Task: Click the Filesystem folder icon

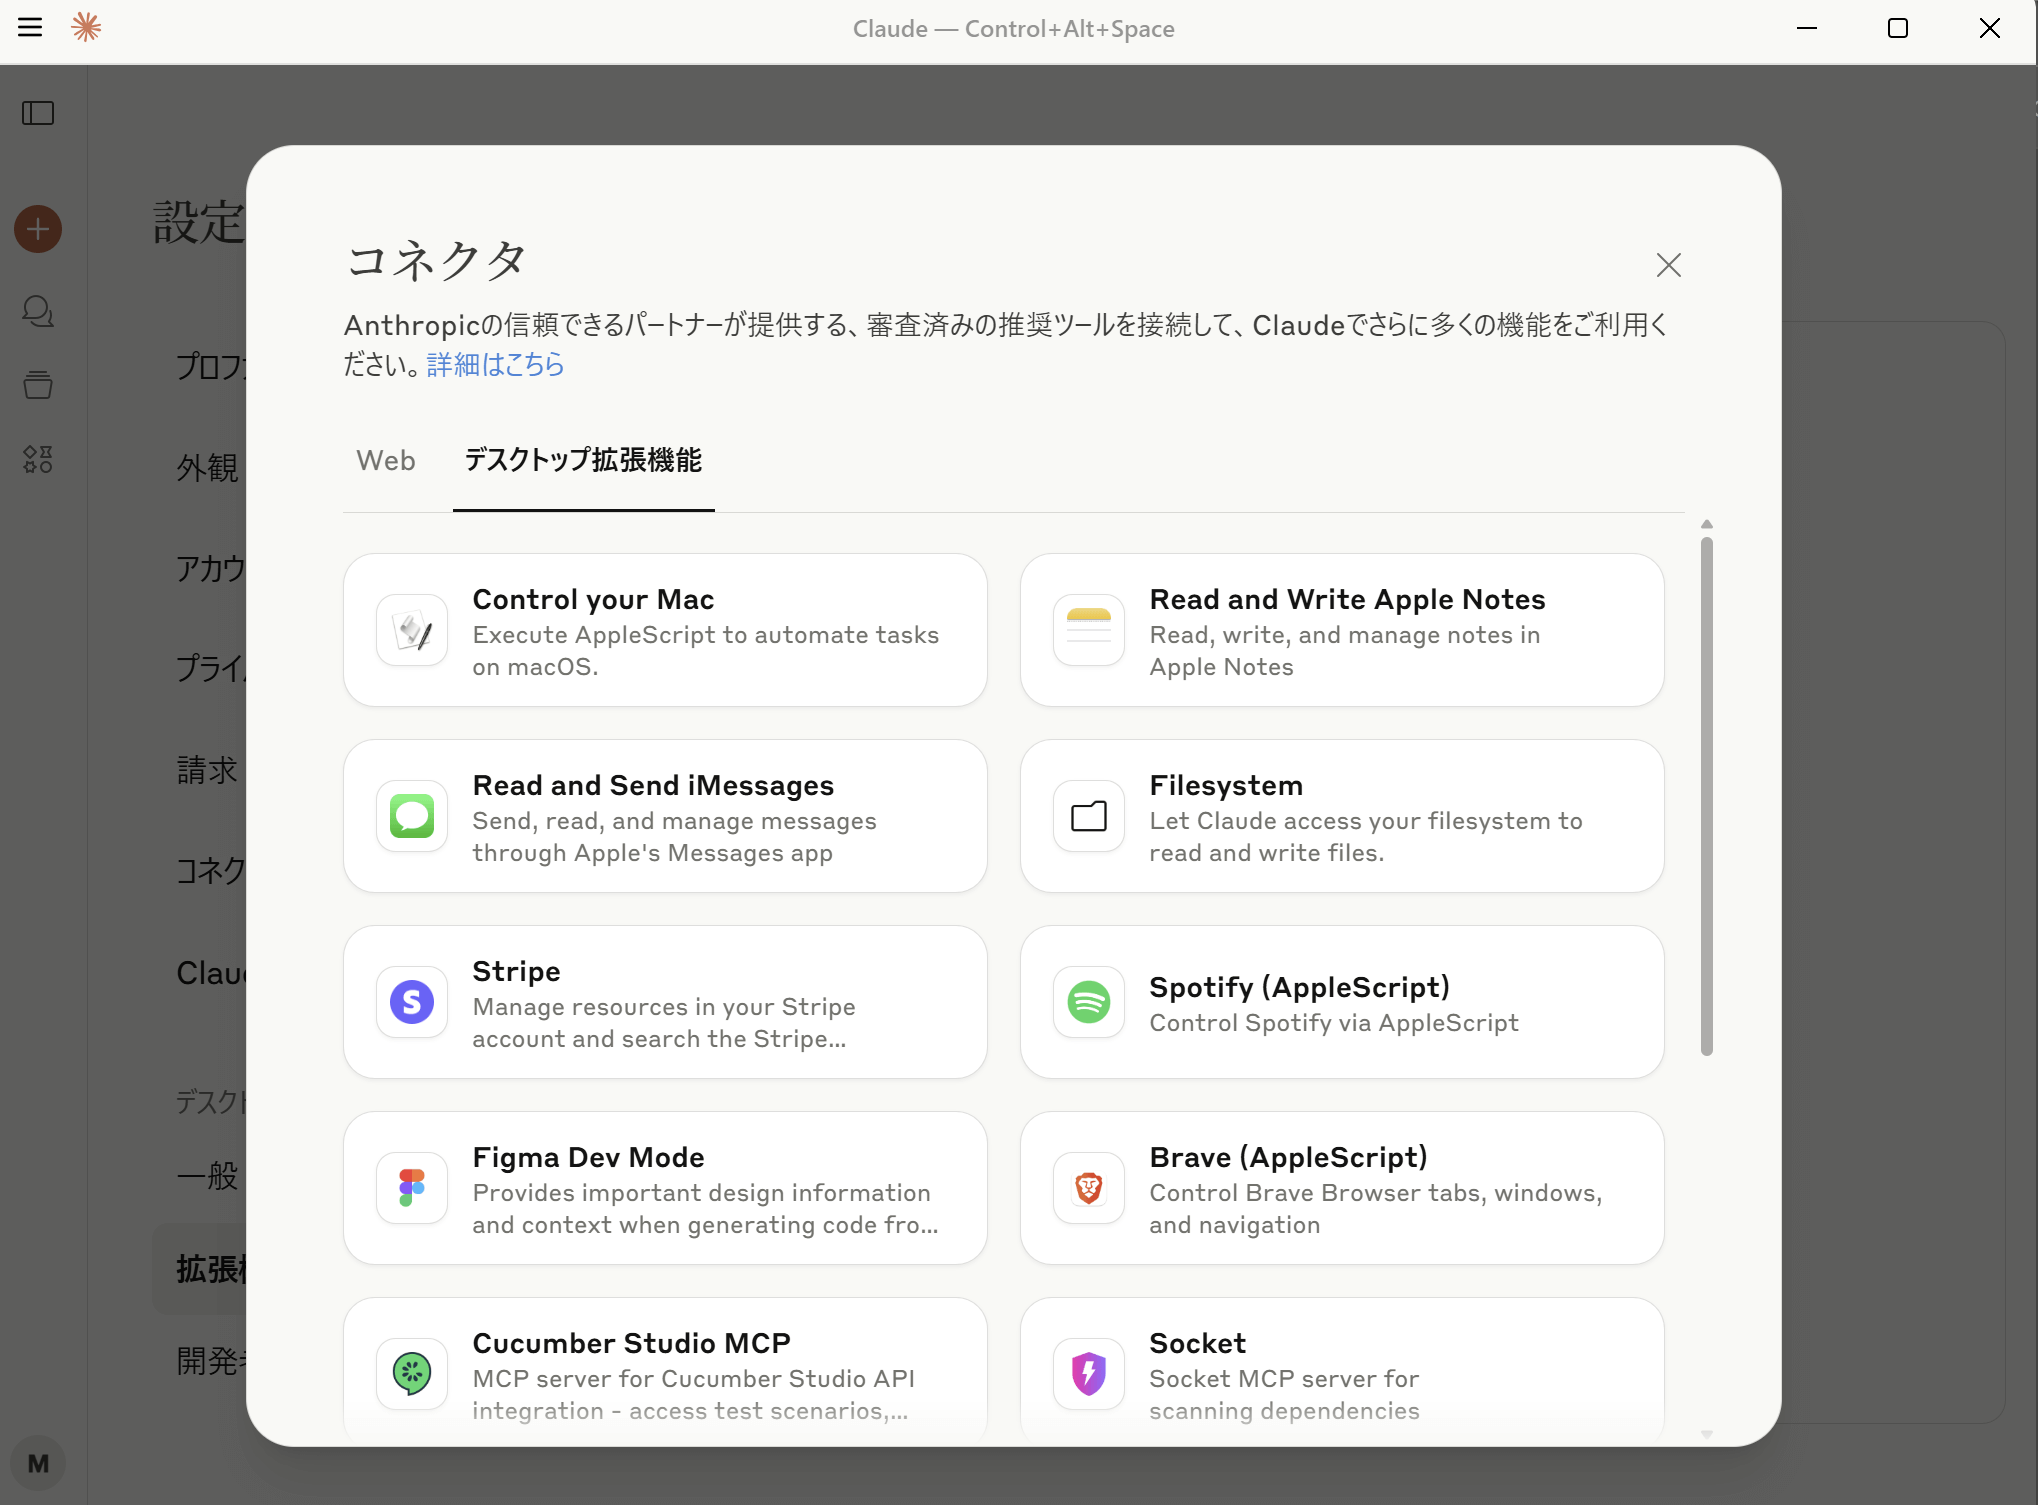Action: [x=1089, y=816]
